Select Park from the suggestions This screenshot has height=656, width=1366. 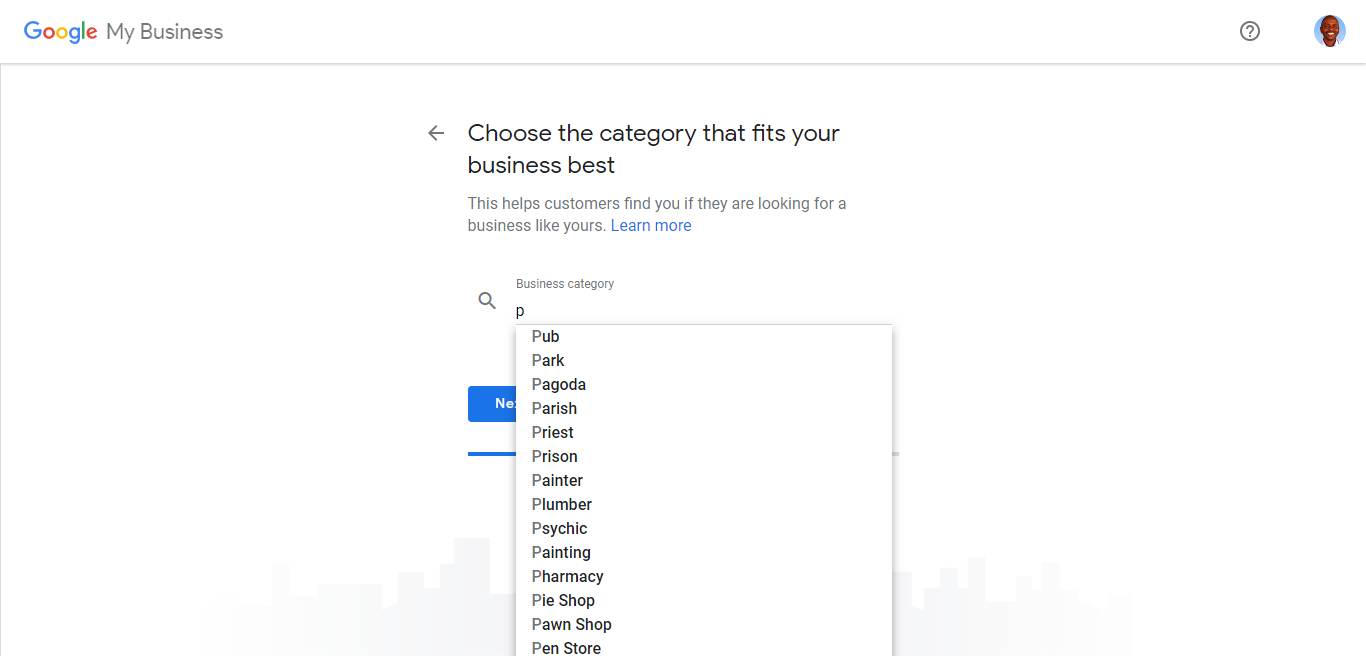704,360
